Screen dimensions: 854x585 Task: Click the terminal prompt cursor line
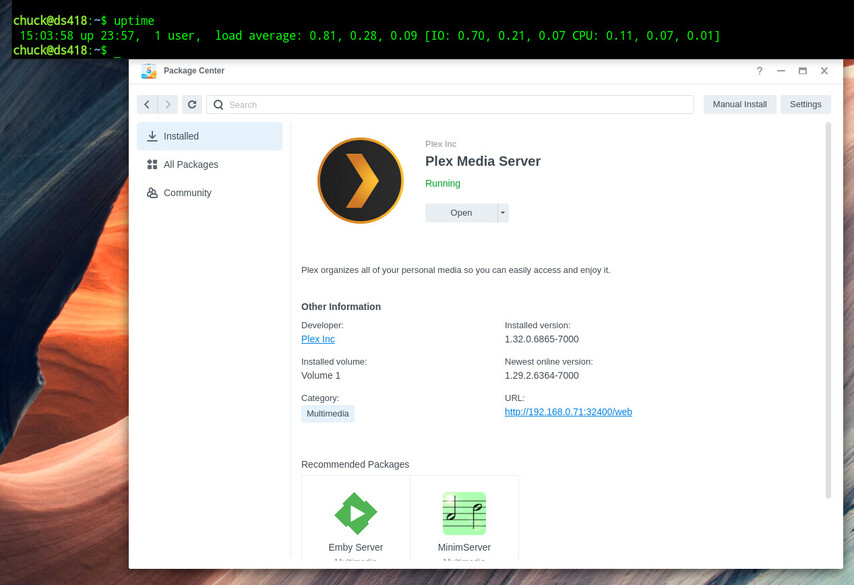(66, 51)
